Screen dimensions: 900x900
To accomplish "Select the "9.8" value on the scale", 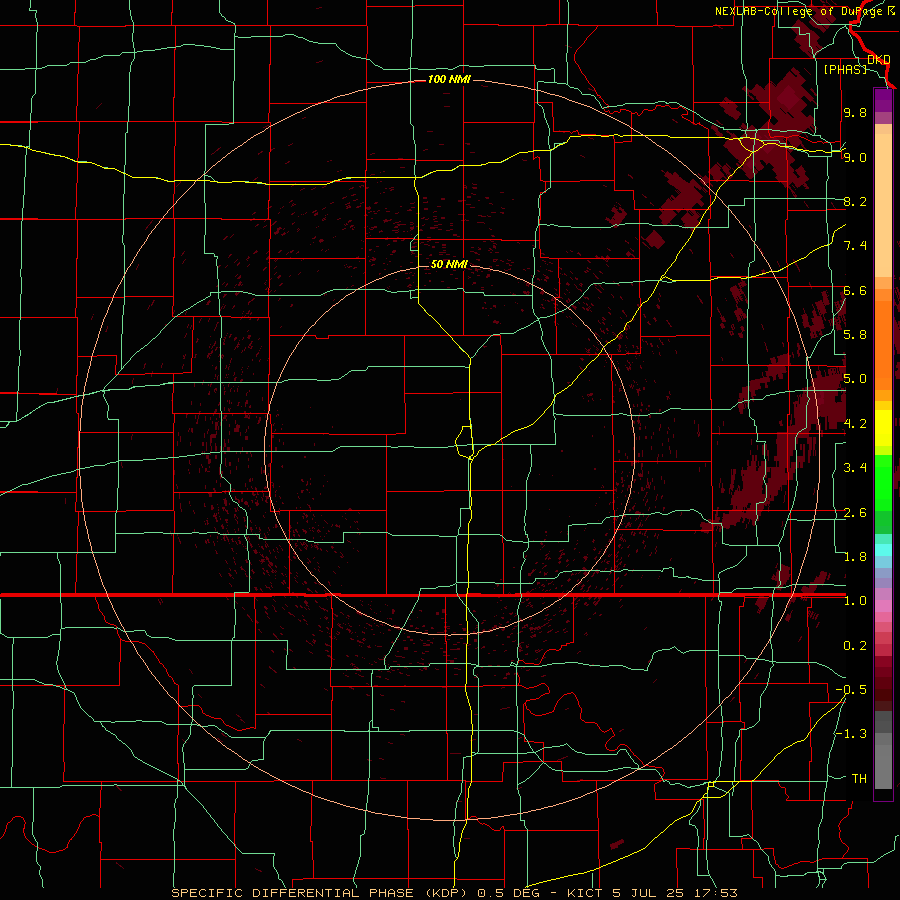I will 855,112.
